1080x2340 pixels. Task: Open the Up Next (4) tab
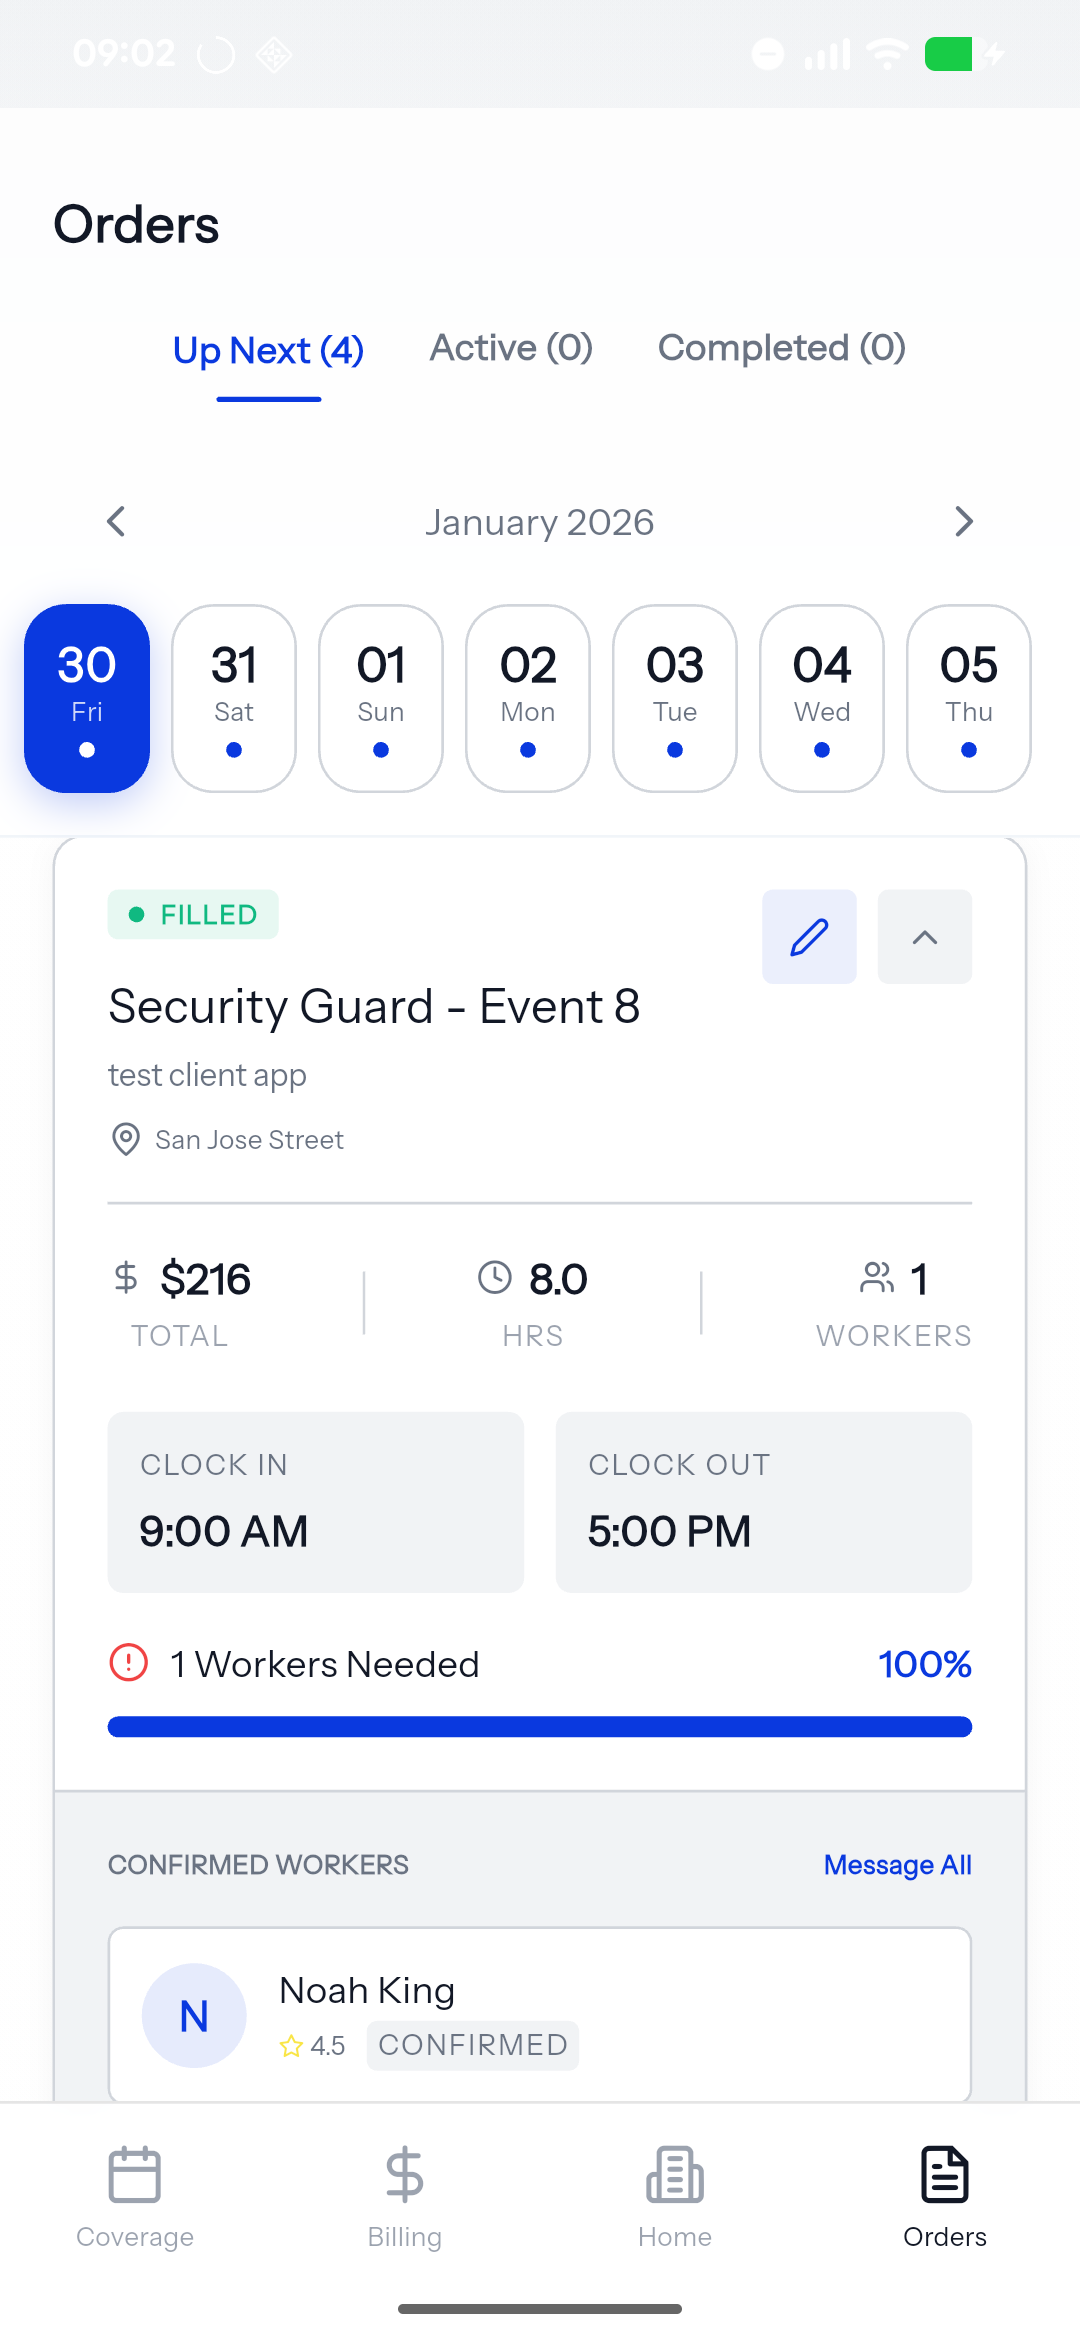point(268,351)
